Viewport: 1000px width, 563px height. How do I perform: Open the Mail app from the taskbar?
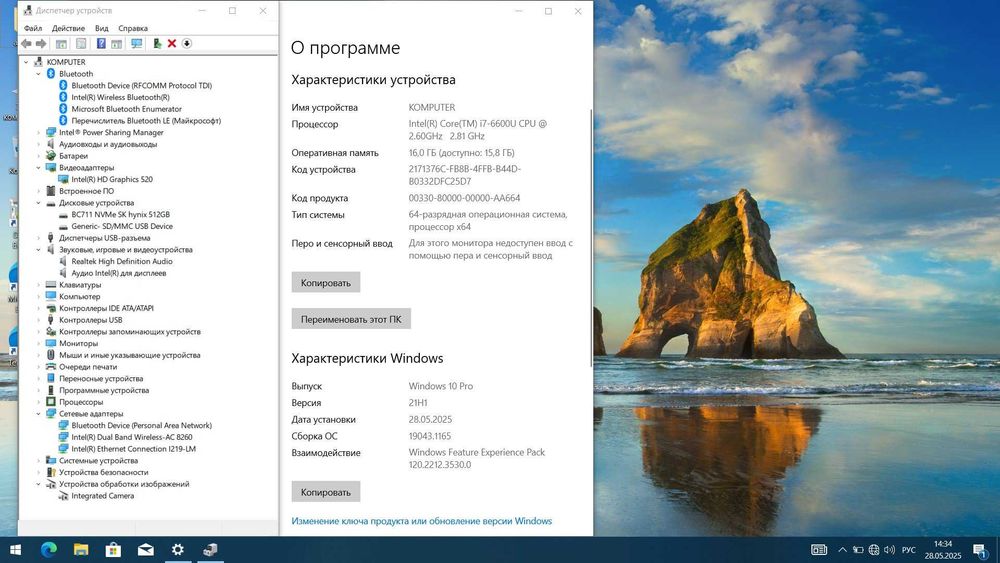tap(145, 550)
